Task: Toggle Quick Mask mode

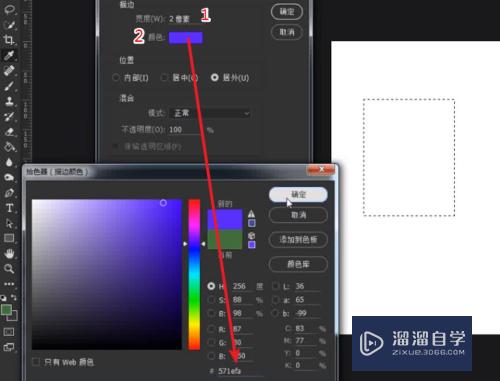Action: [x=9, y=332]
